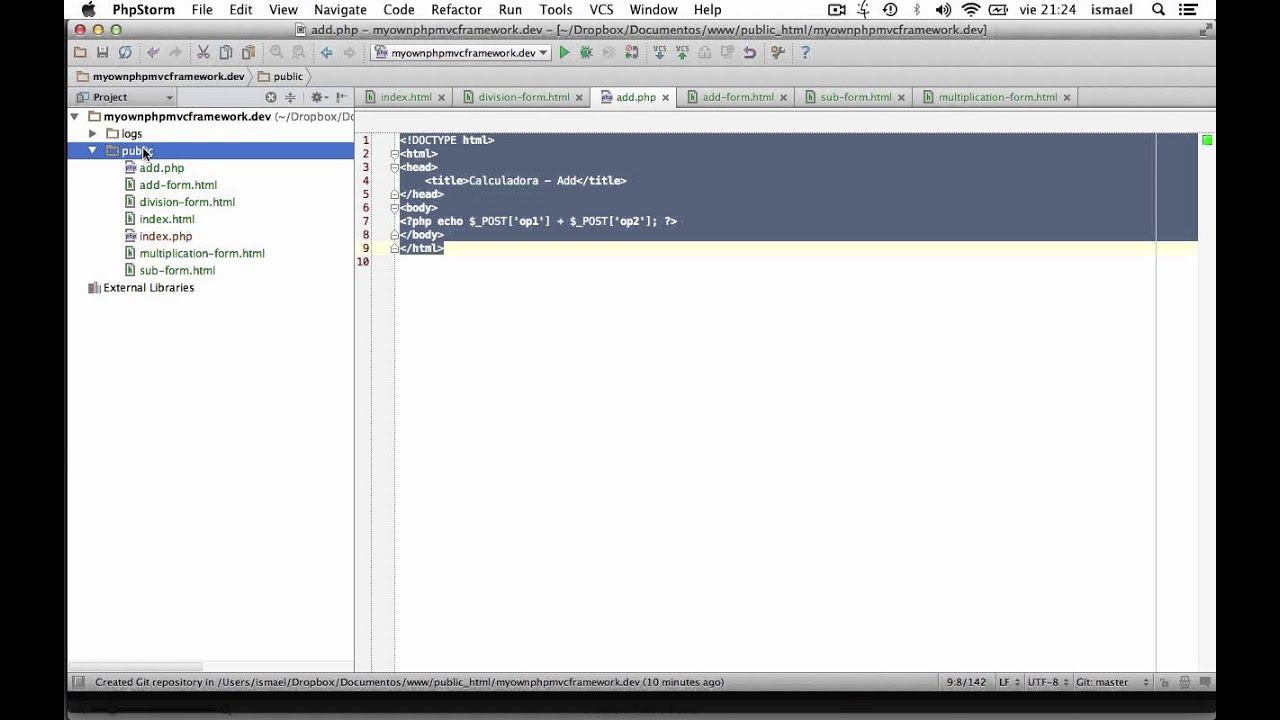Click the Wi-Fi menu bar icon
The image size is (1280, 720).
click(970, 10)
